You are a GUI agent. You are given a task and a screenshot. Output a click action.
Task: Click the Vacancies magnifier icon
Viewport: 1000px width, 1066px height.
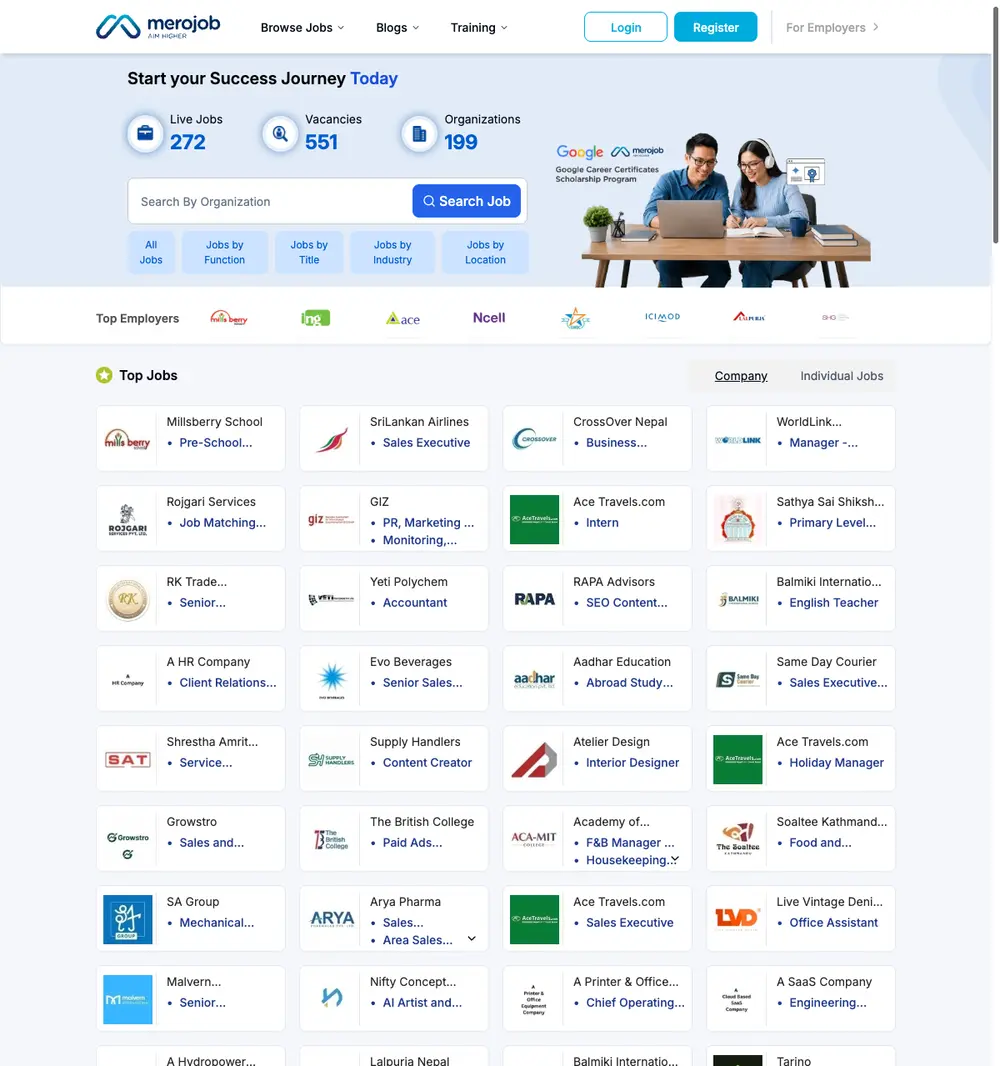click(x=280, y=133)
